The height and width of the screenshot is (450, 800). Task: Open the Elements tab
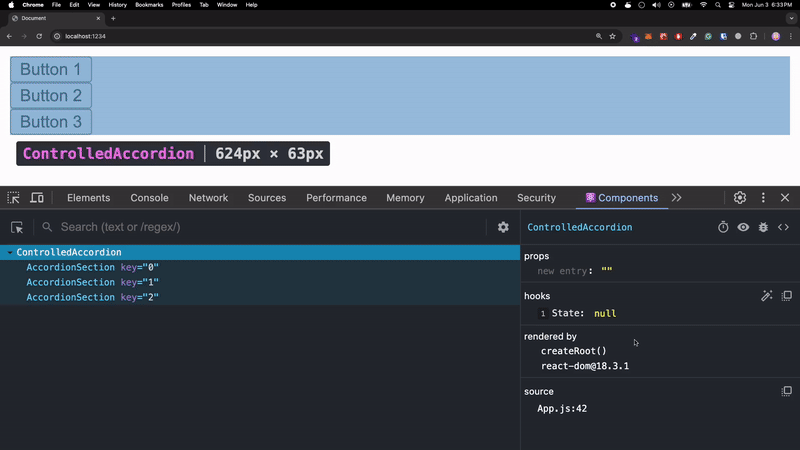pyautogui.click(x=88, y=198)
